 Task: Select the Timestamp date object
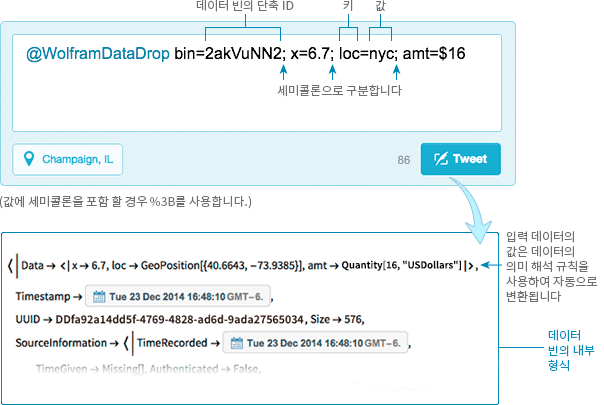(x=178, y=296)
